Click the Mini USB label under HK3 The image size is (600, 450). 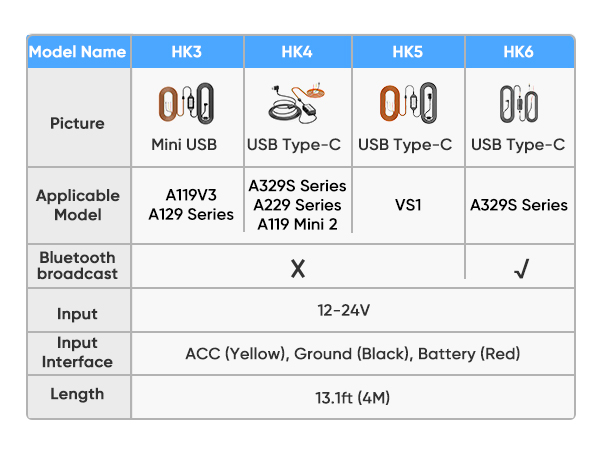[x=187, y=145]
